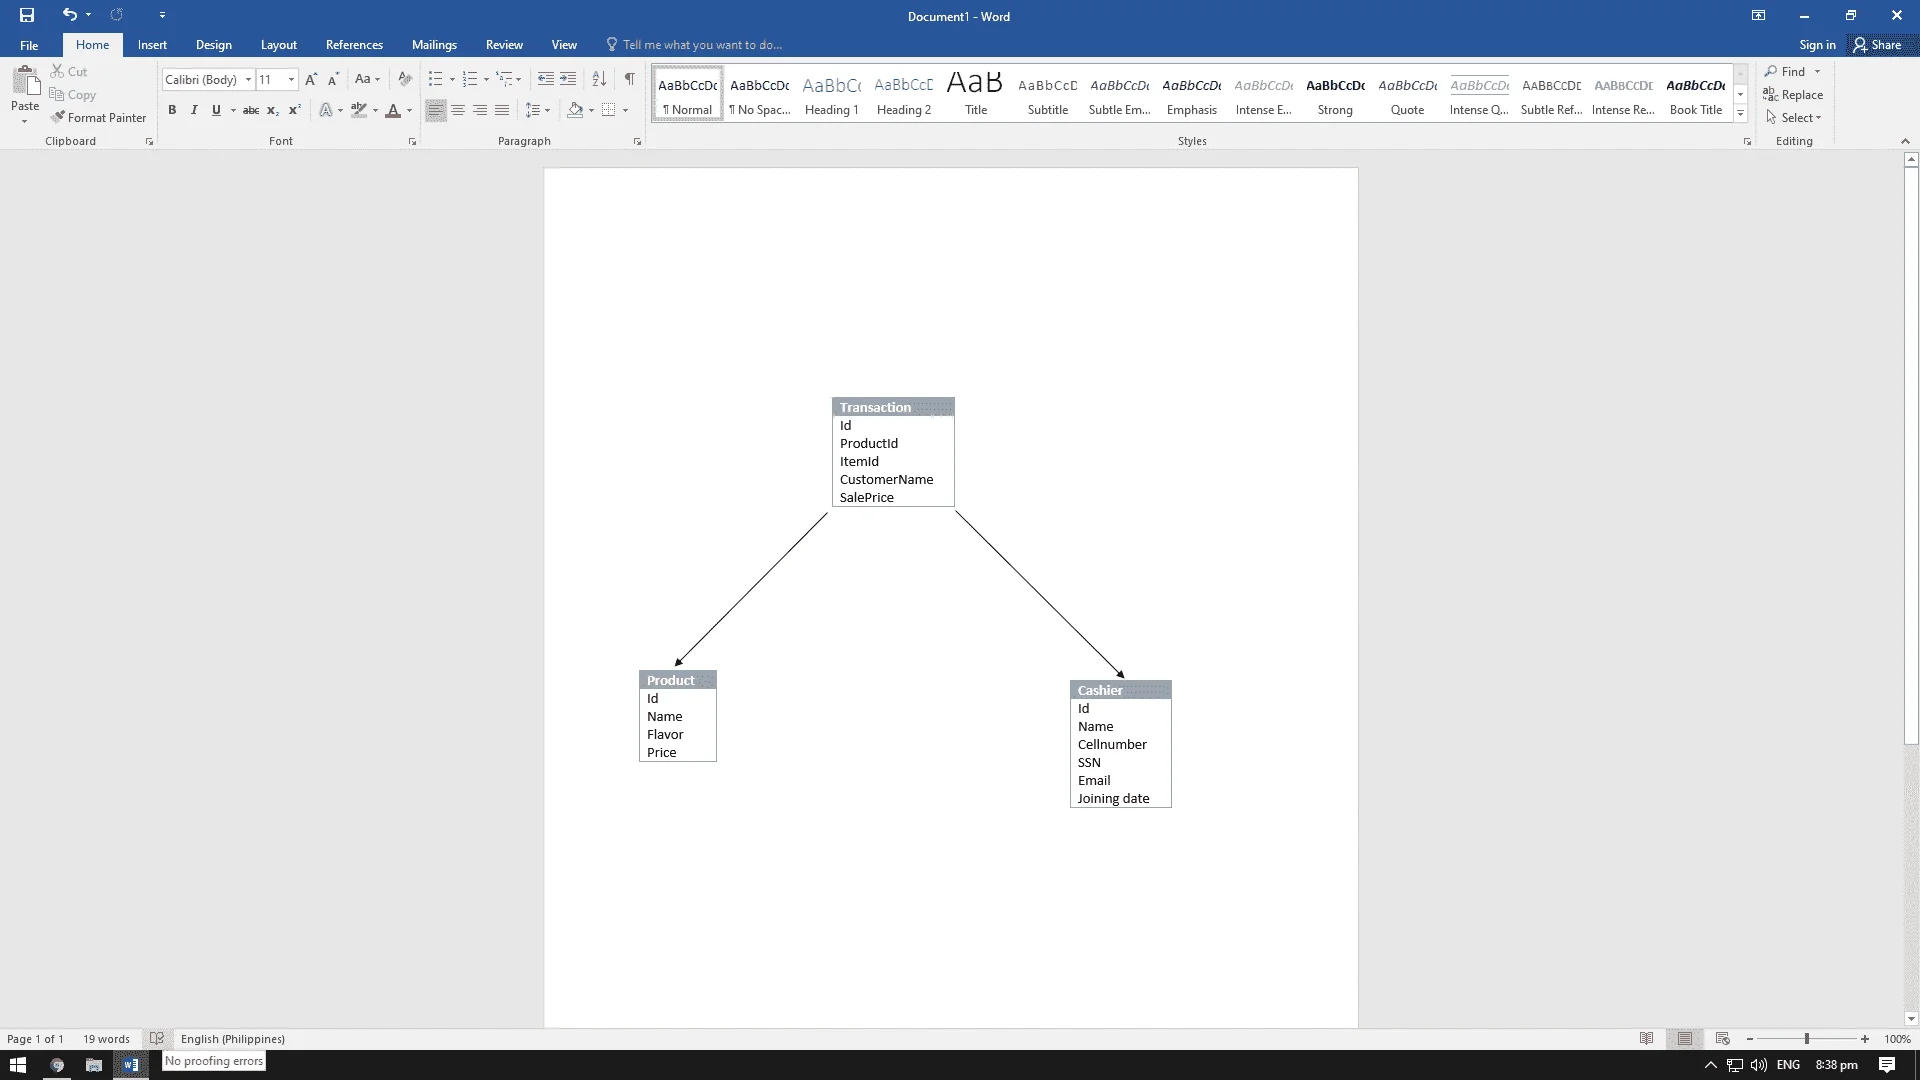Image resolution: width=1920 pixels, height=1080 pixels.
Task: Open the Action Center notifications
Action: pos(1887,1065)
